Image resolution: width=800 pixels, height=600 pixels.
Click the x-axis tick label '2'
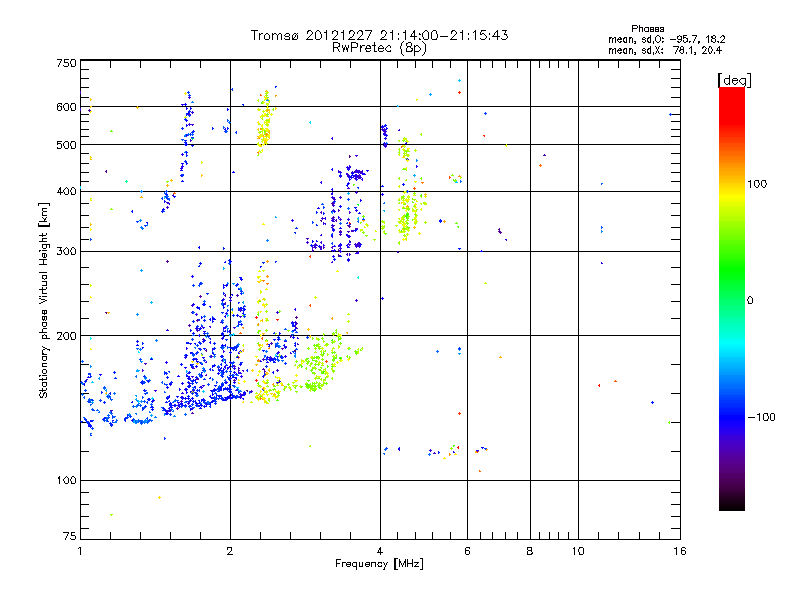click(230, 551)
